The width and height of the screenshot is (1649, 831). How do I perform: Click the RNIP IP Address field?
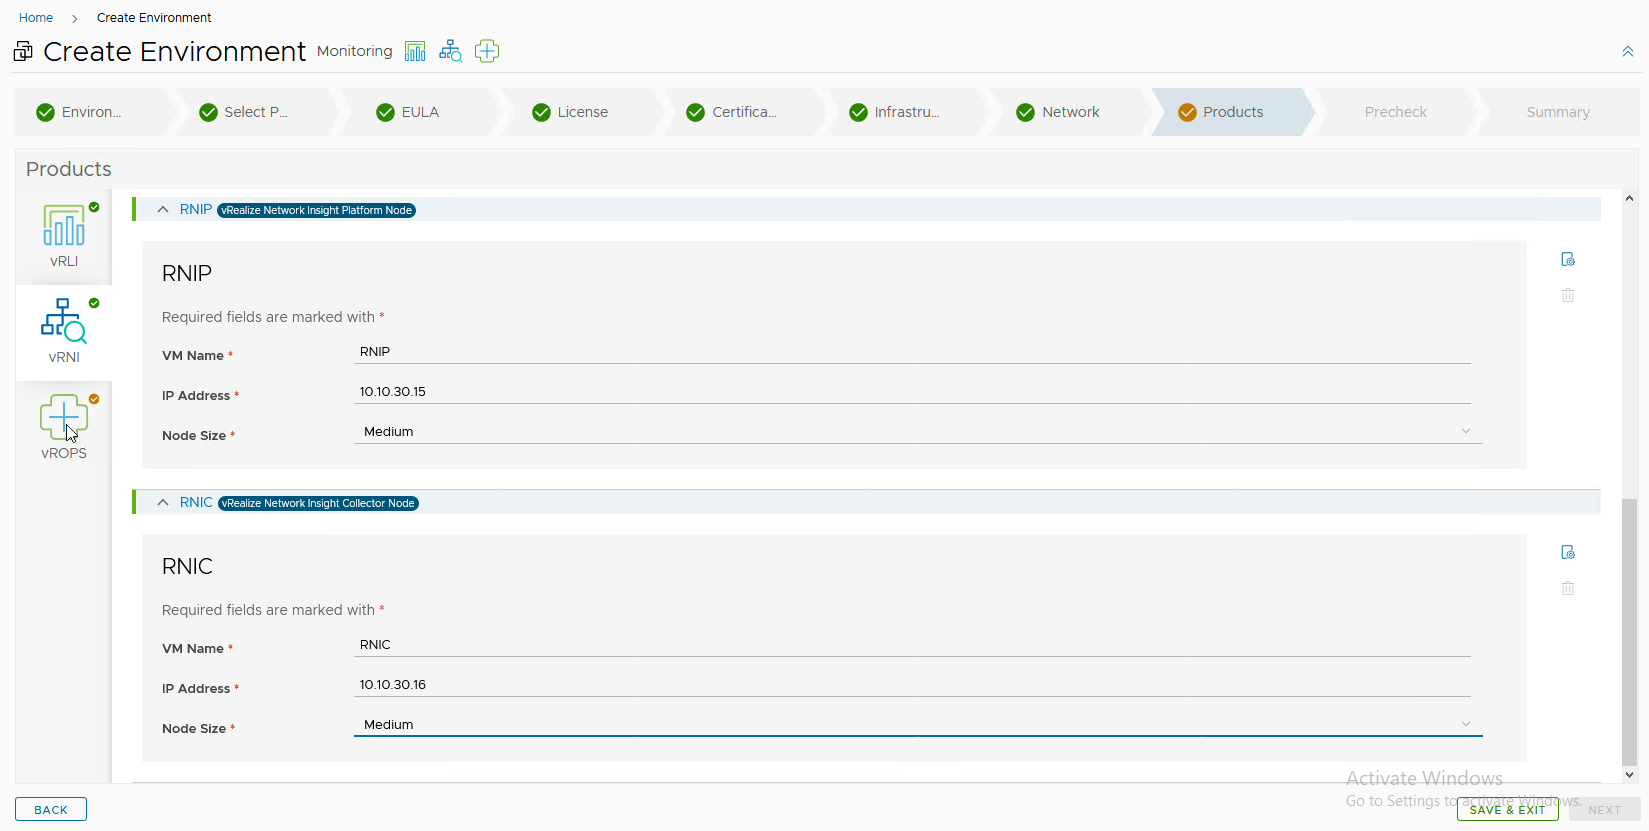[x=912, y=392]
